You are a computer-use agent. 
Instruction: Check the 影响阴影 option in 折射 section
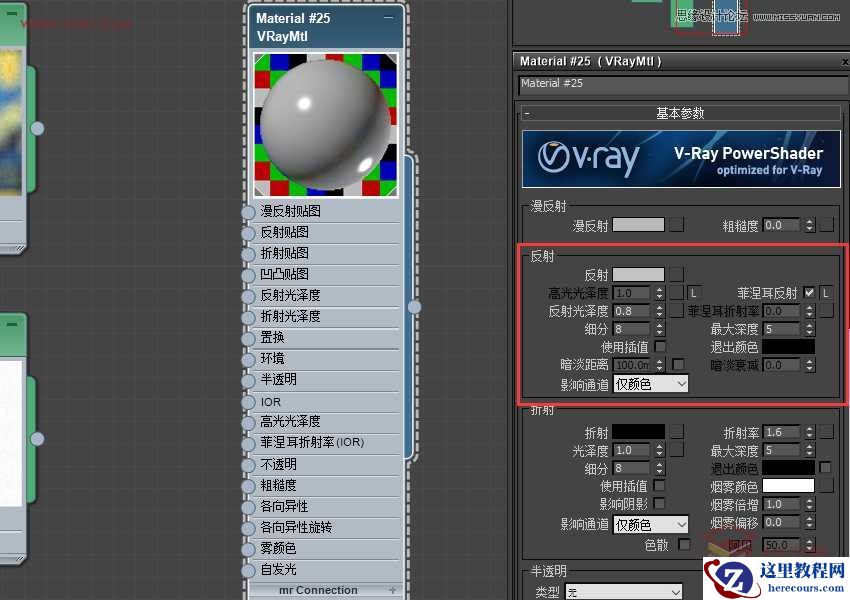(659, 503)
